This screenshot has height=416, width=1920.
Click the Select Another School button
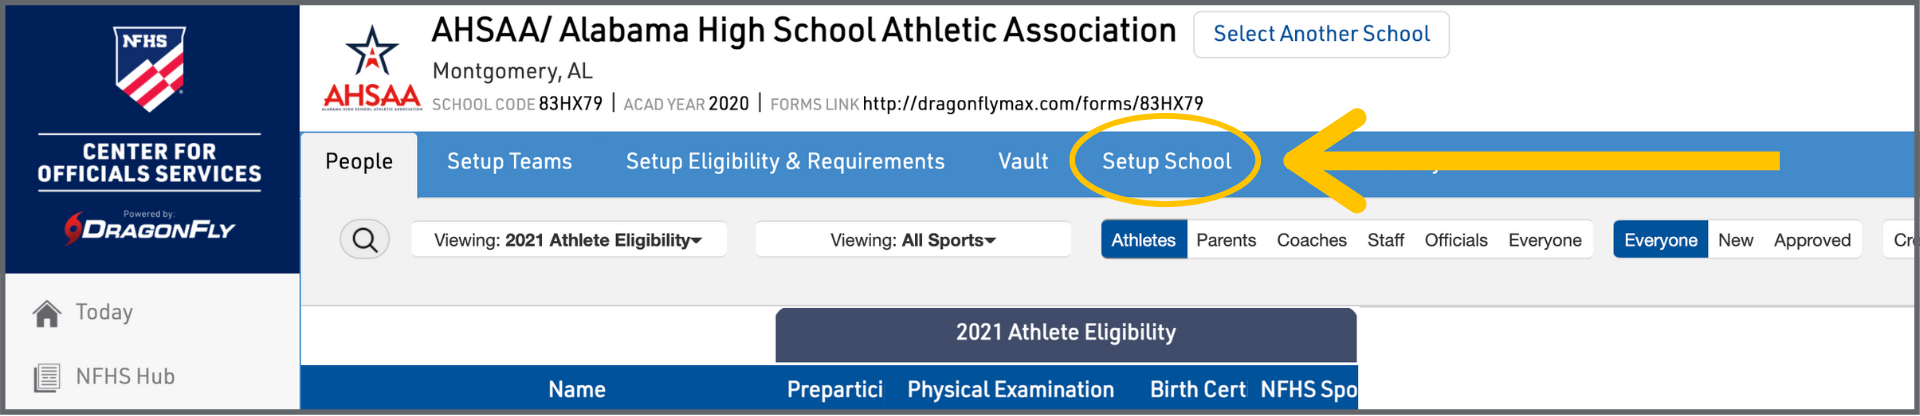(1321, 35)
